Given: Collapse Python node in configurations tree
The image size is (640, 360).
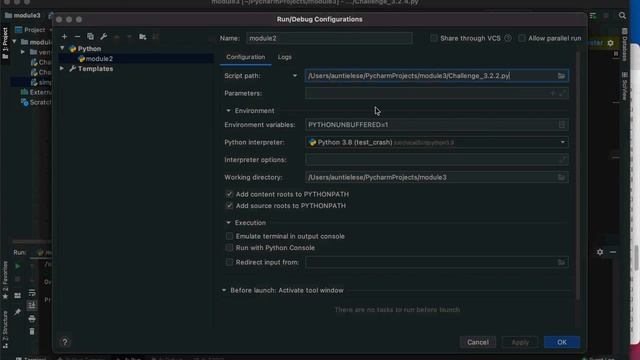Looking at the screenshot, I should pyautogui.click(x=62, y=48).
